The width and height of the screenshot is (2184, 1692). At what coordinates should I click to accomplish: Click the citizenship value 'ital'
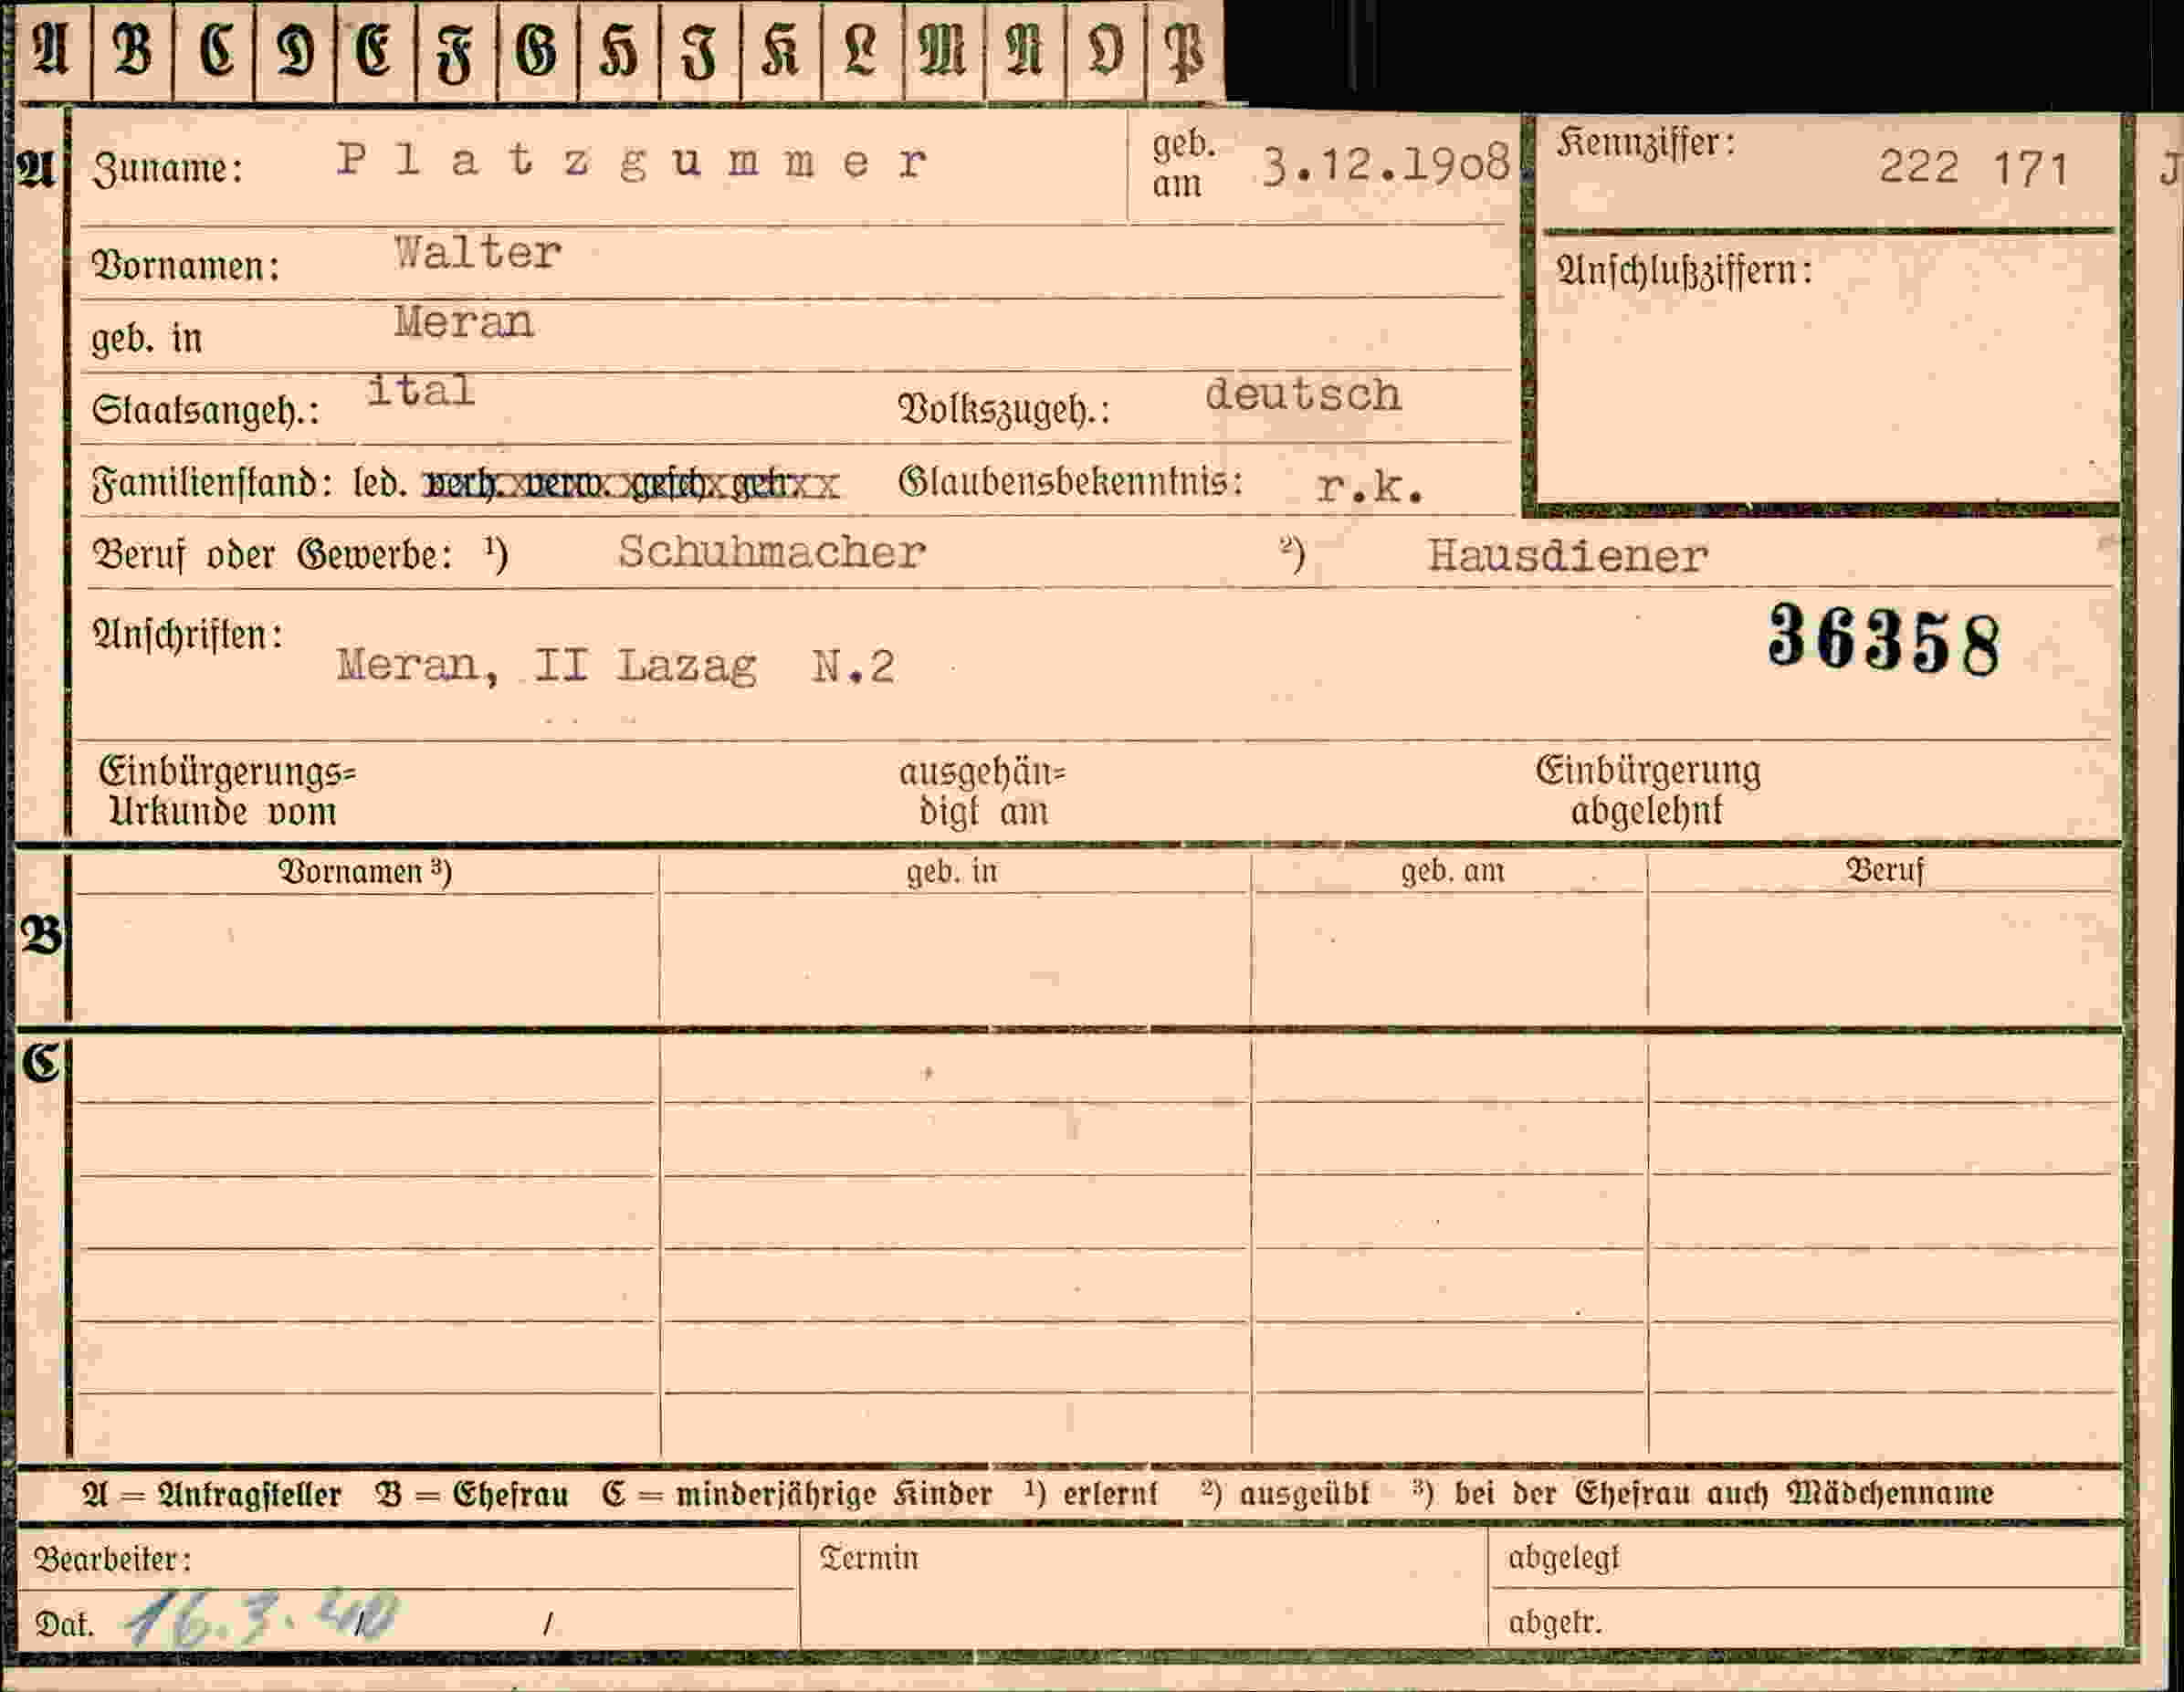(x=420, y=390)
